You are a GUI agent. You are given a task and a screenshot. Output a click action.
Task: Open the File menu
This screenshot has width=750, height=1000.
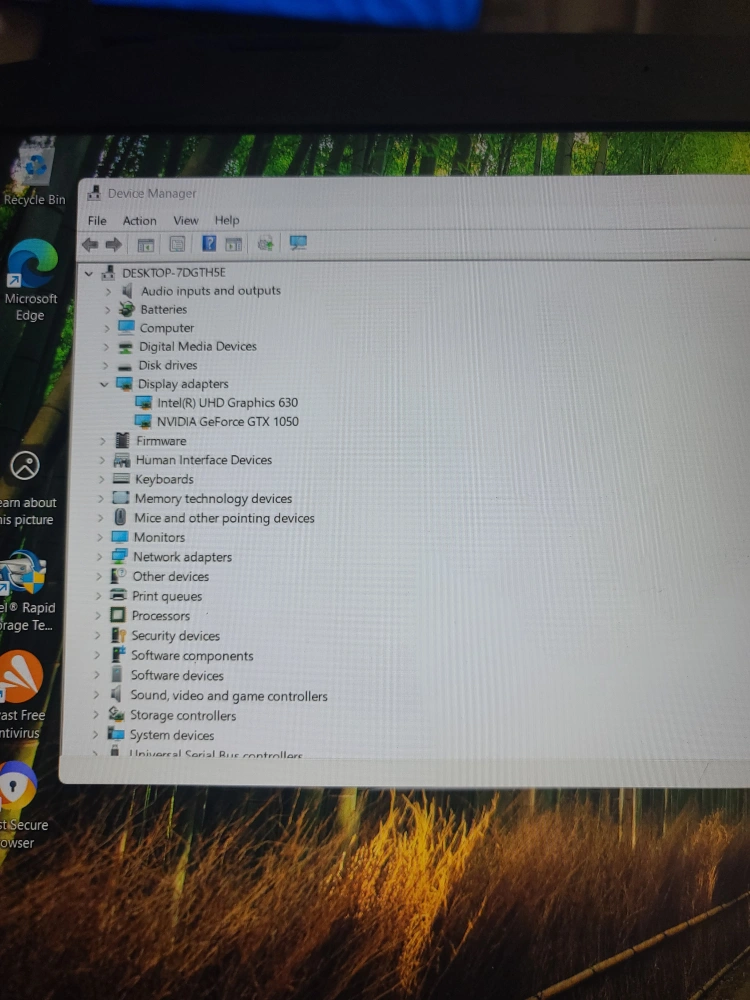click(97, 221)
